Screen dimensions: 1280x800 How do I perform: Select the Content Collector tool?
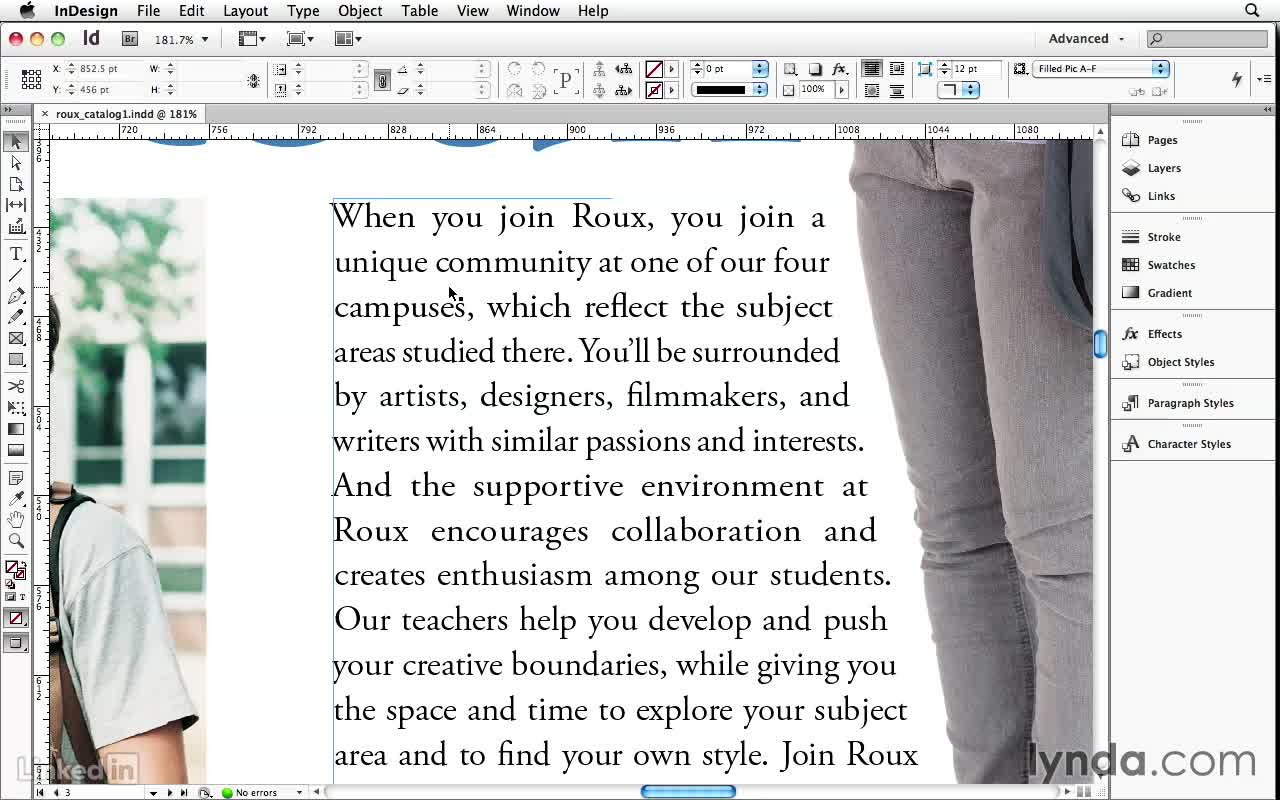pyautogui.click(x=16, y=227)
